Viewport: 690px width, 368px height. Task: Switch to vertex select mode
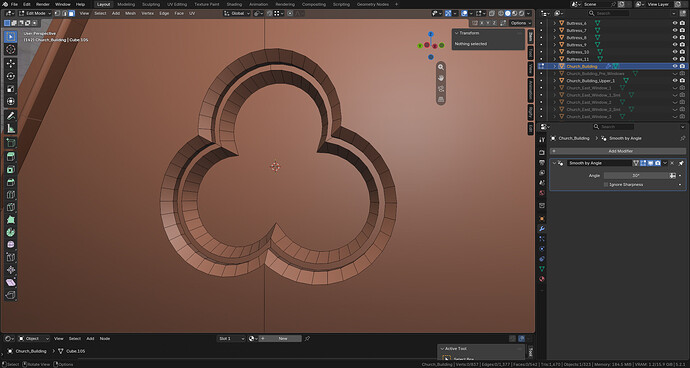tap(57, 13)
